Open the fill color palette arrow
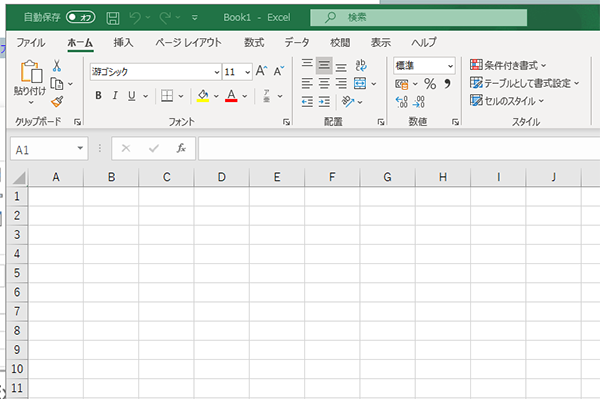The width and height of the screenshot is (600, 399). 216,96
